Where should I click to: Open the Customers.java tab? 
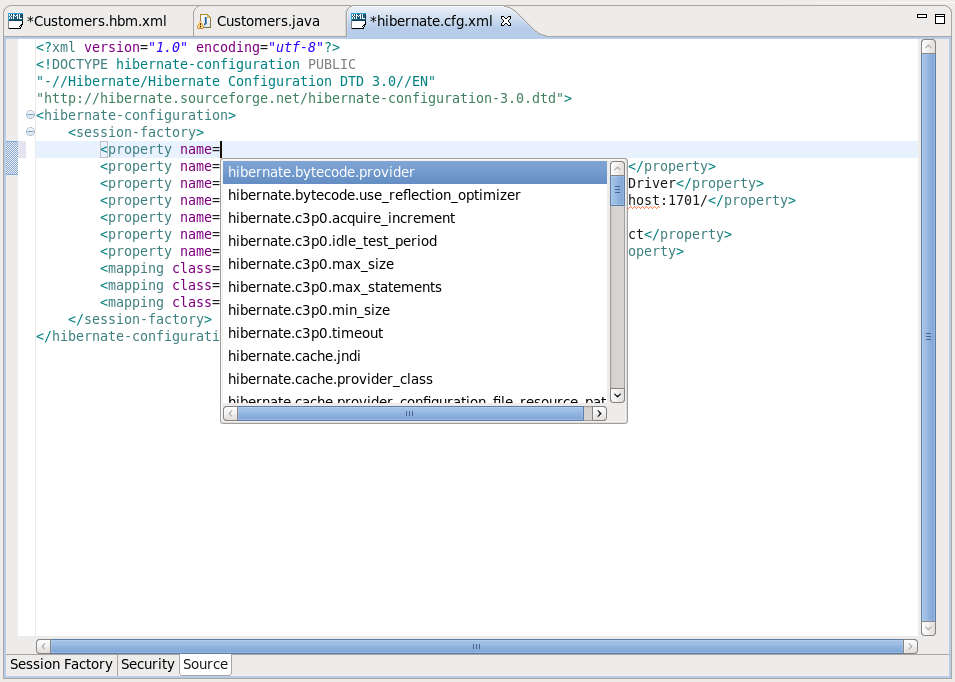(x=267, y=21)
